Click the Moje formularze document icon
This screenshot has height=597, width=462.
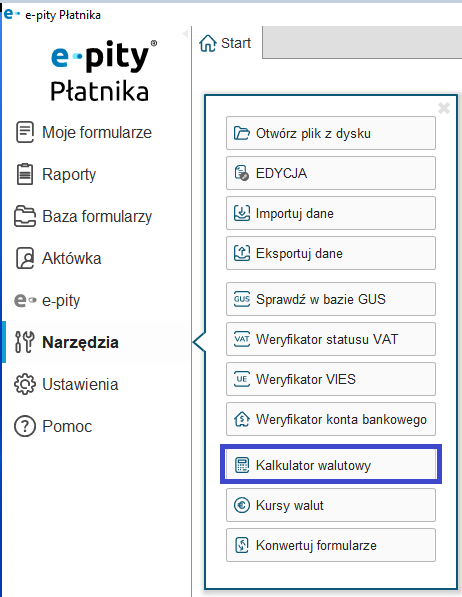pyautogui.click(x=25, y=132)
